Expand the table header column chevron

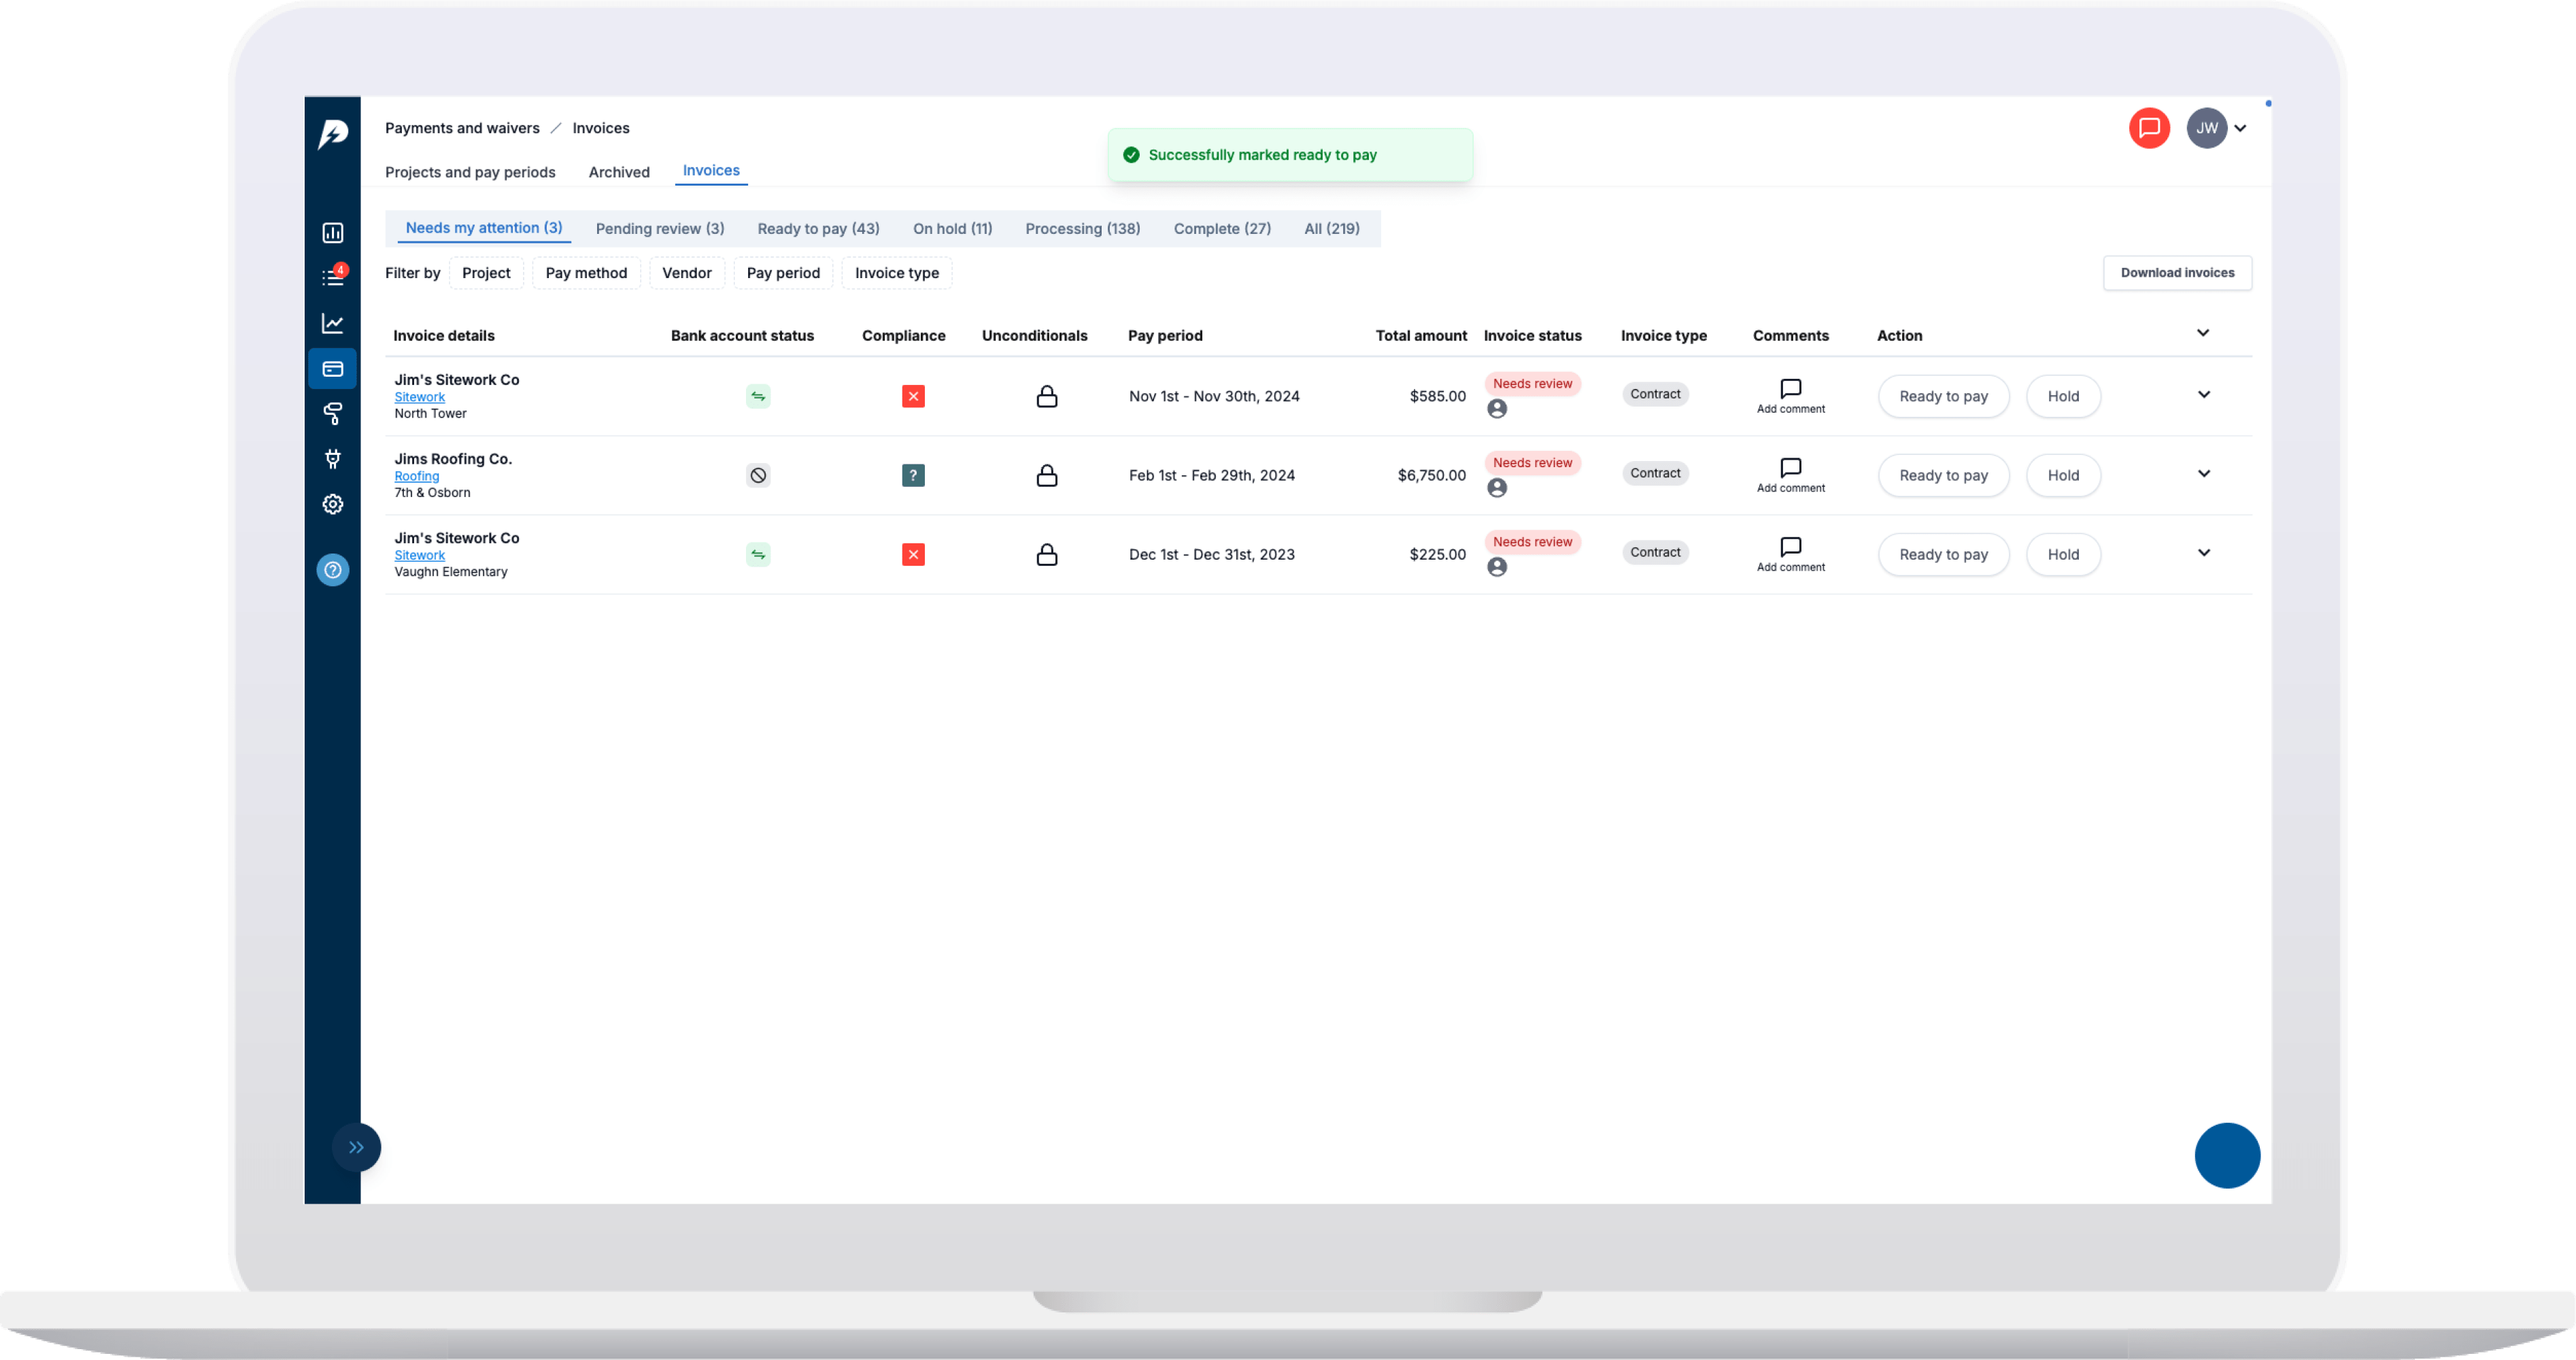coord(2202,333)
